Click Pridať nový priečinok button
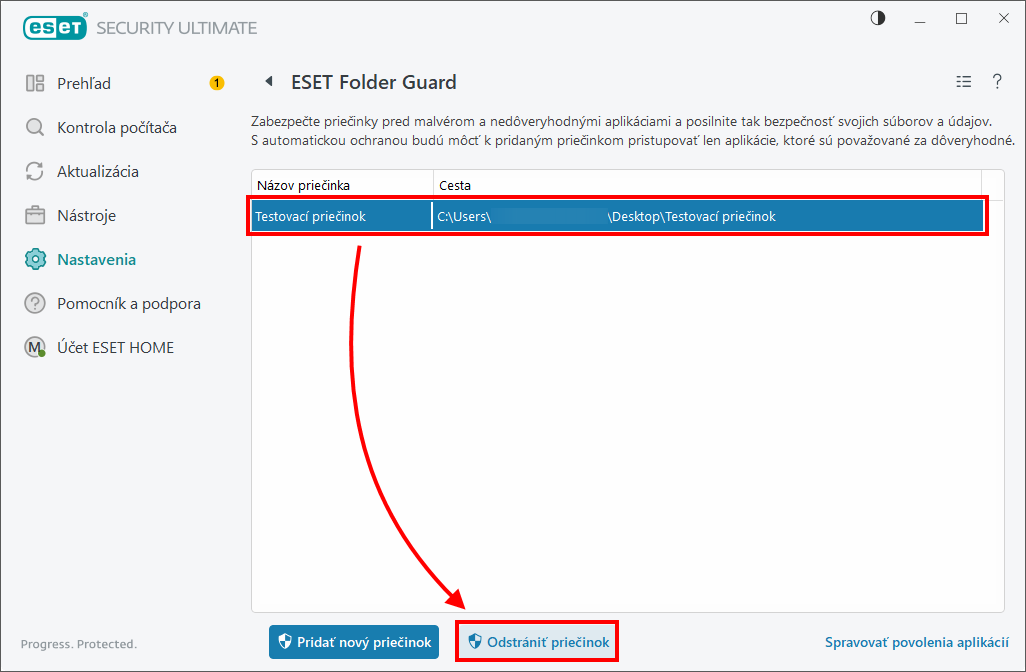 pyautogui.click(x=354, y=642)
